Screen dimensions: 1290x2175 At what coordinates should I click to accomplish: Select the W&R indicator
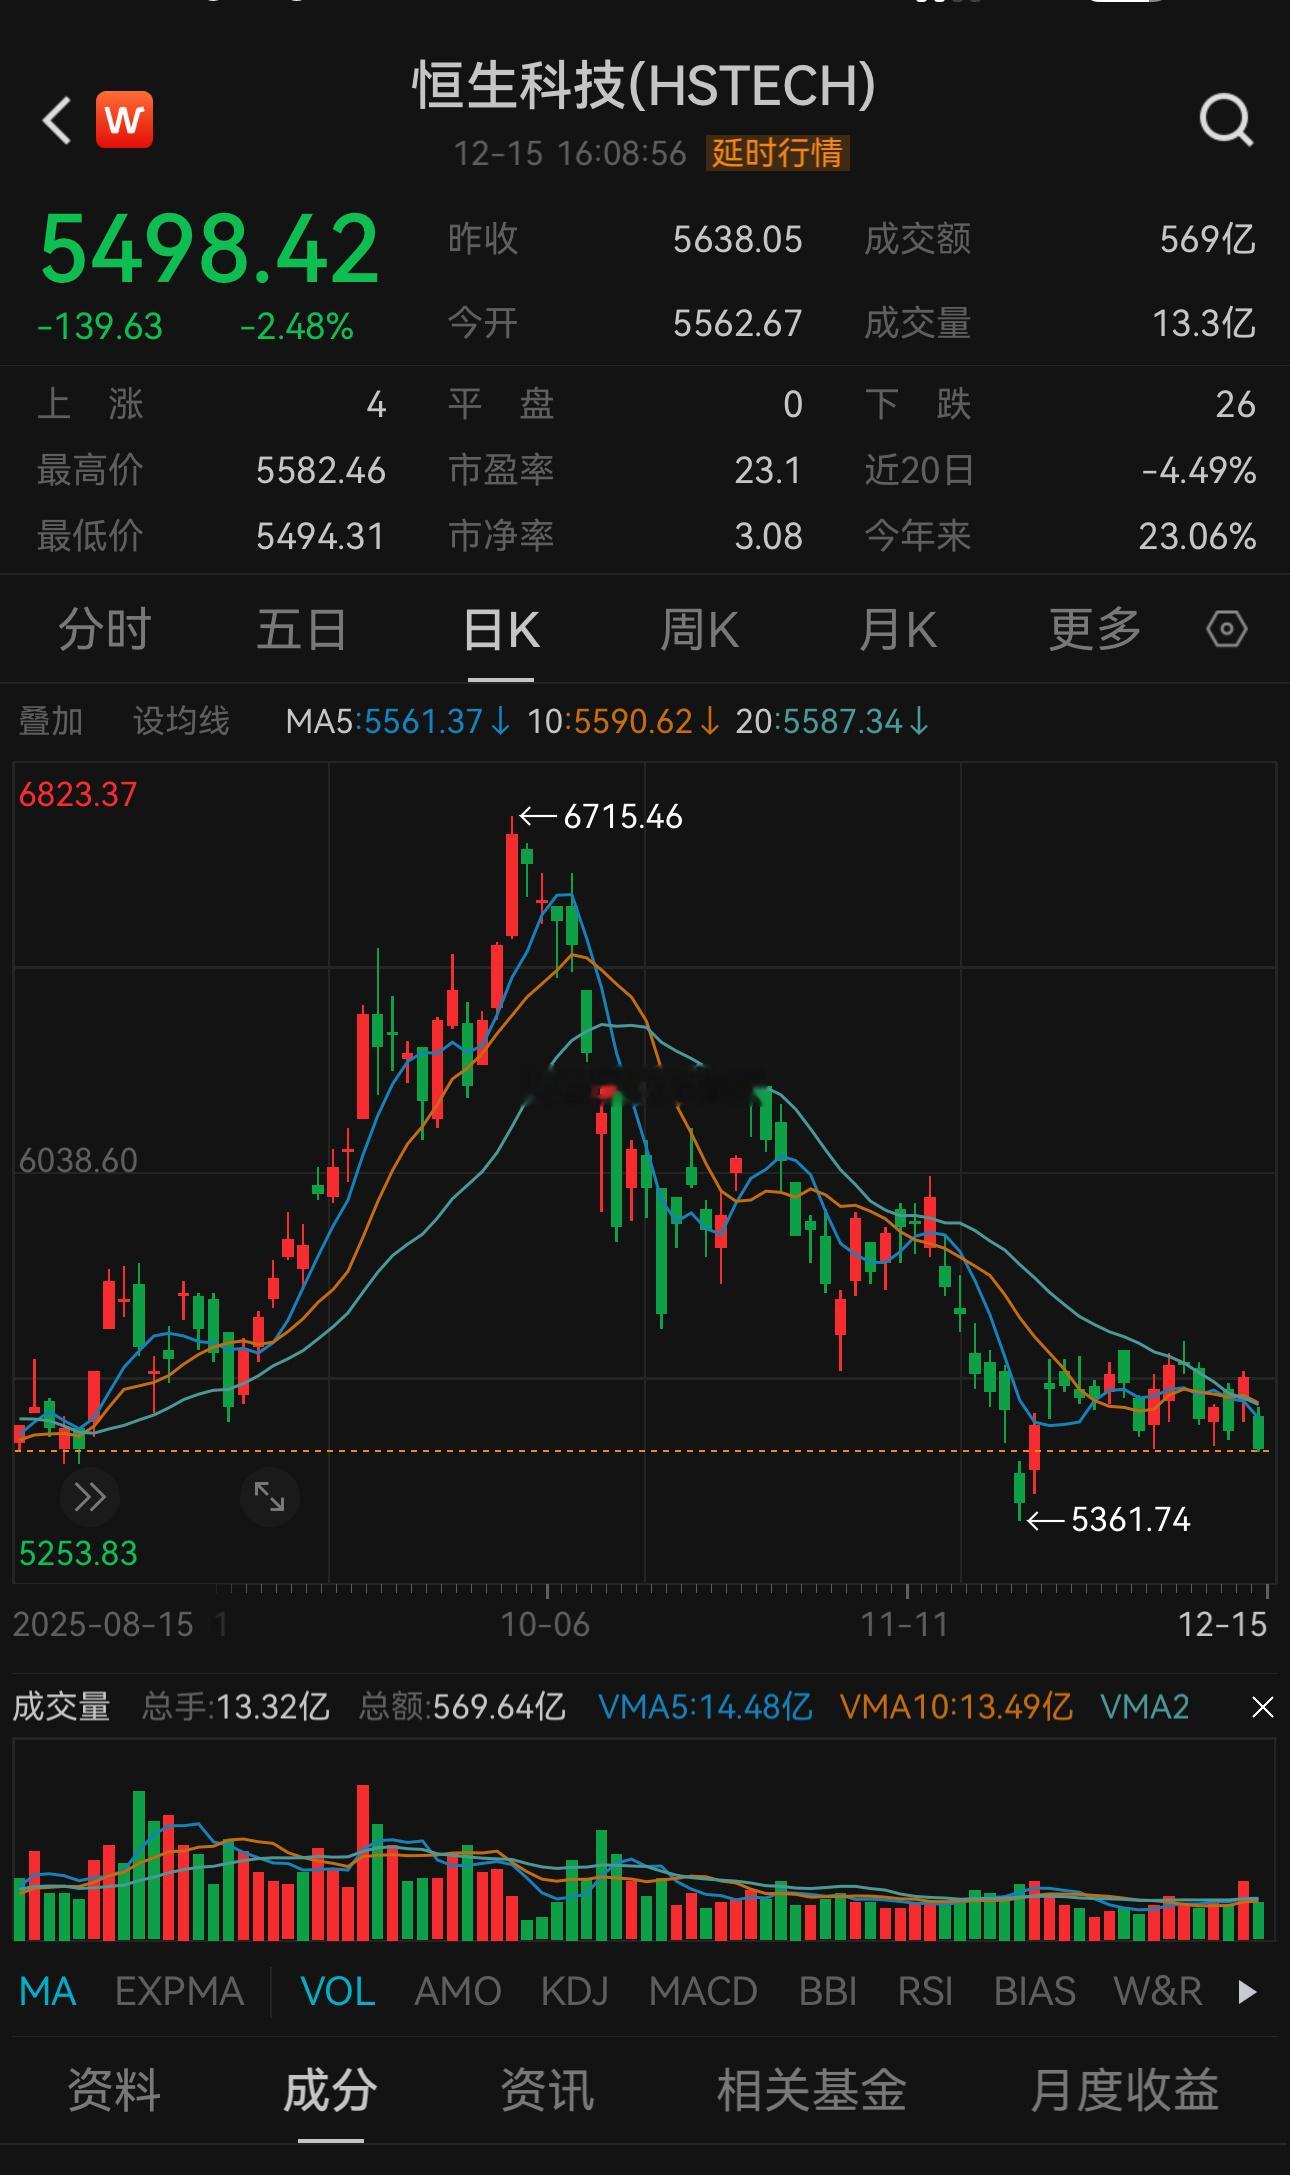[x=1158, y=1991]
